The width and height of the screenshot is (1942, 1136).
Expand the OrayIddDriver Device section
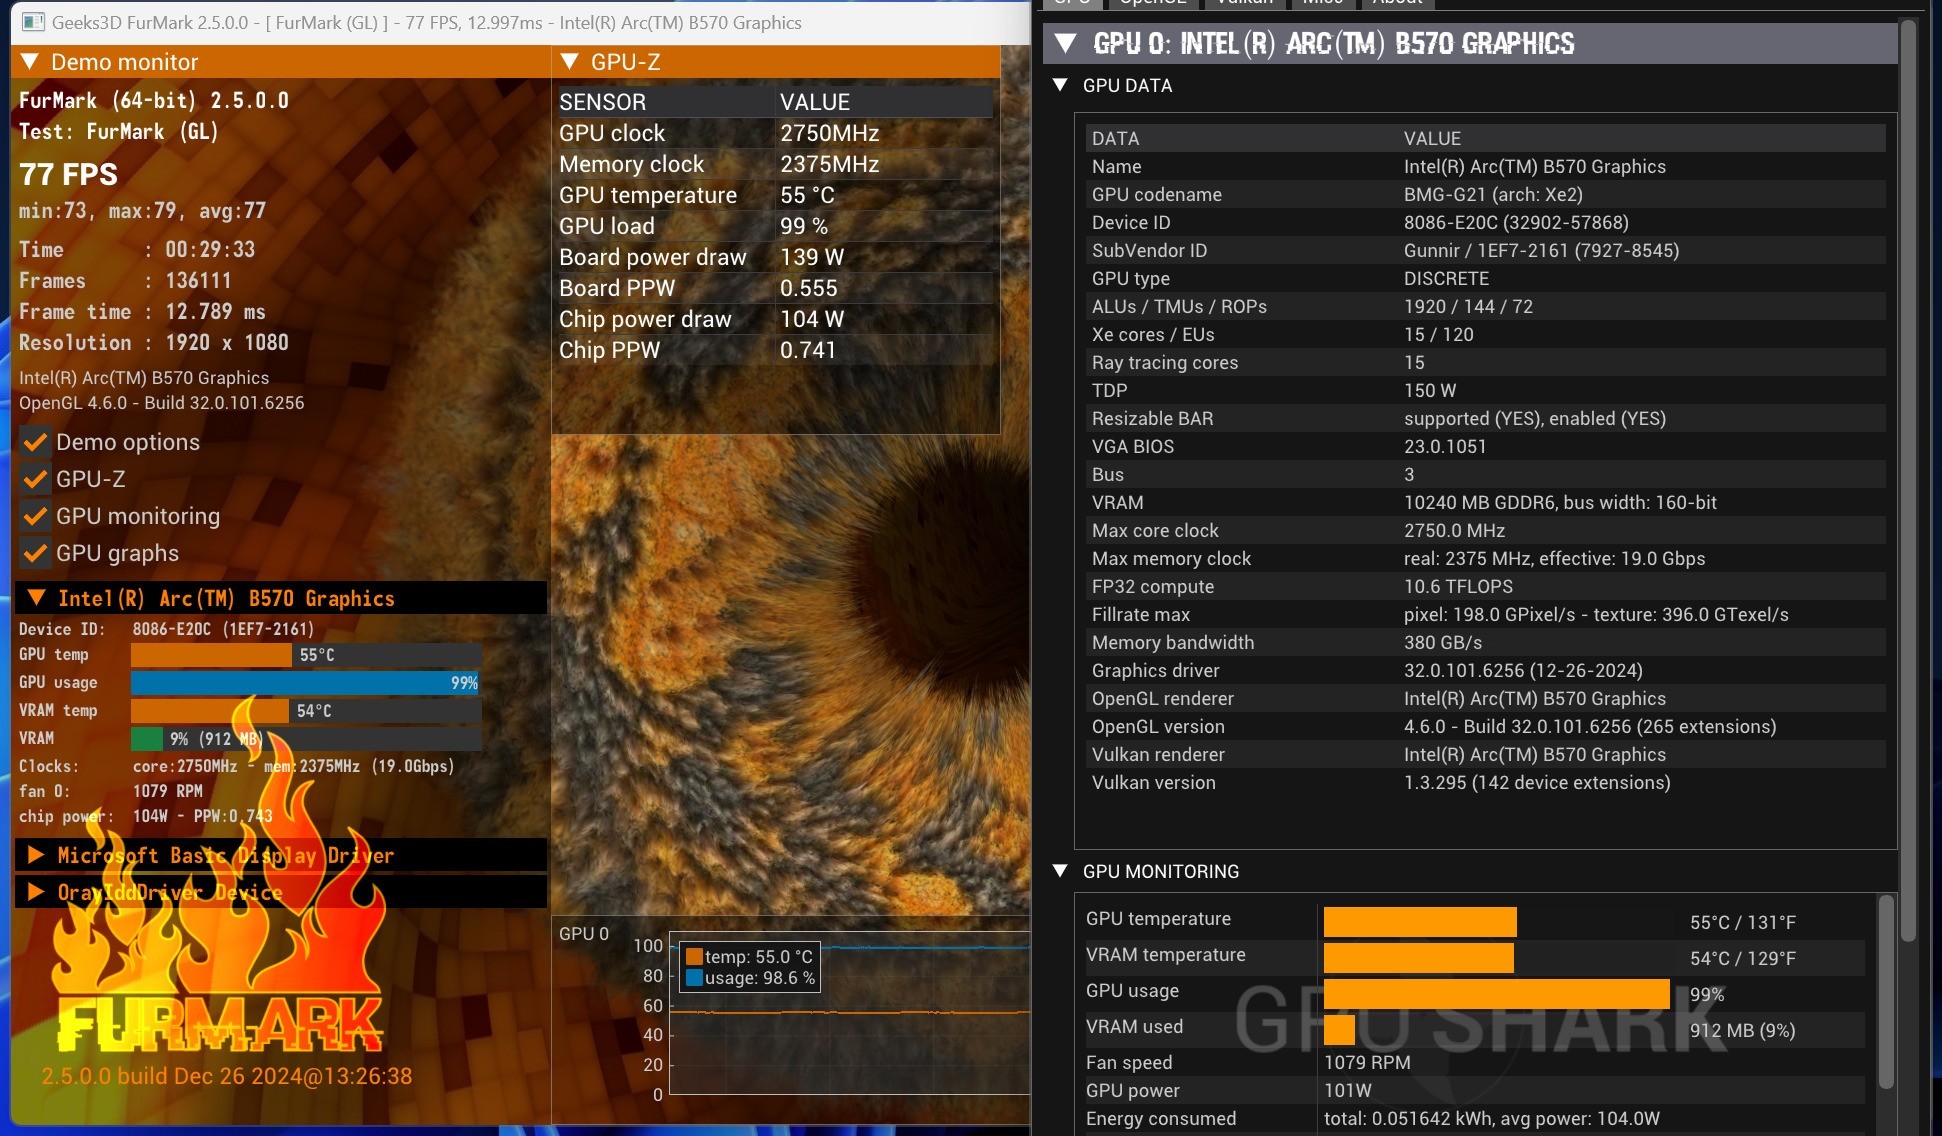(x=36, y=892)
